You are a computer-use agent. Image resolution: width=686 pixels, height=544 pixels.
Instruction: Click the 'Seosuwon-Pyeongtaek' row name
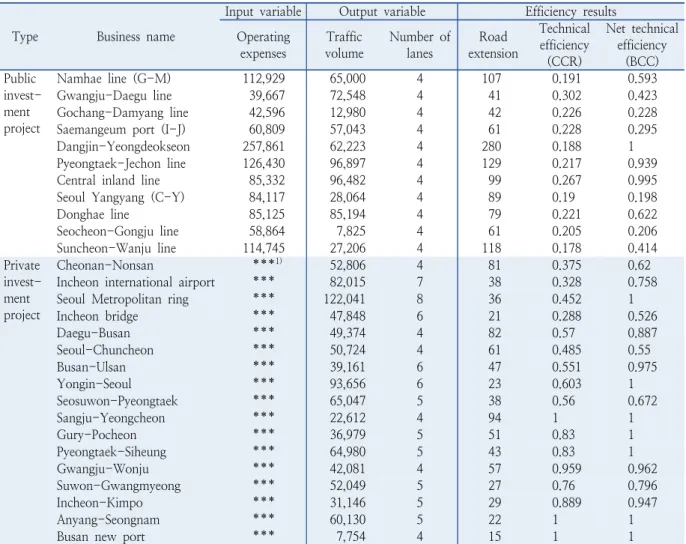point(117,401)
